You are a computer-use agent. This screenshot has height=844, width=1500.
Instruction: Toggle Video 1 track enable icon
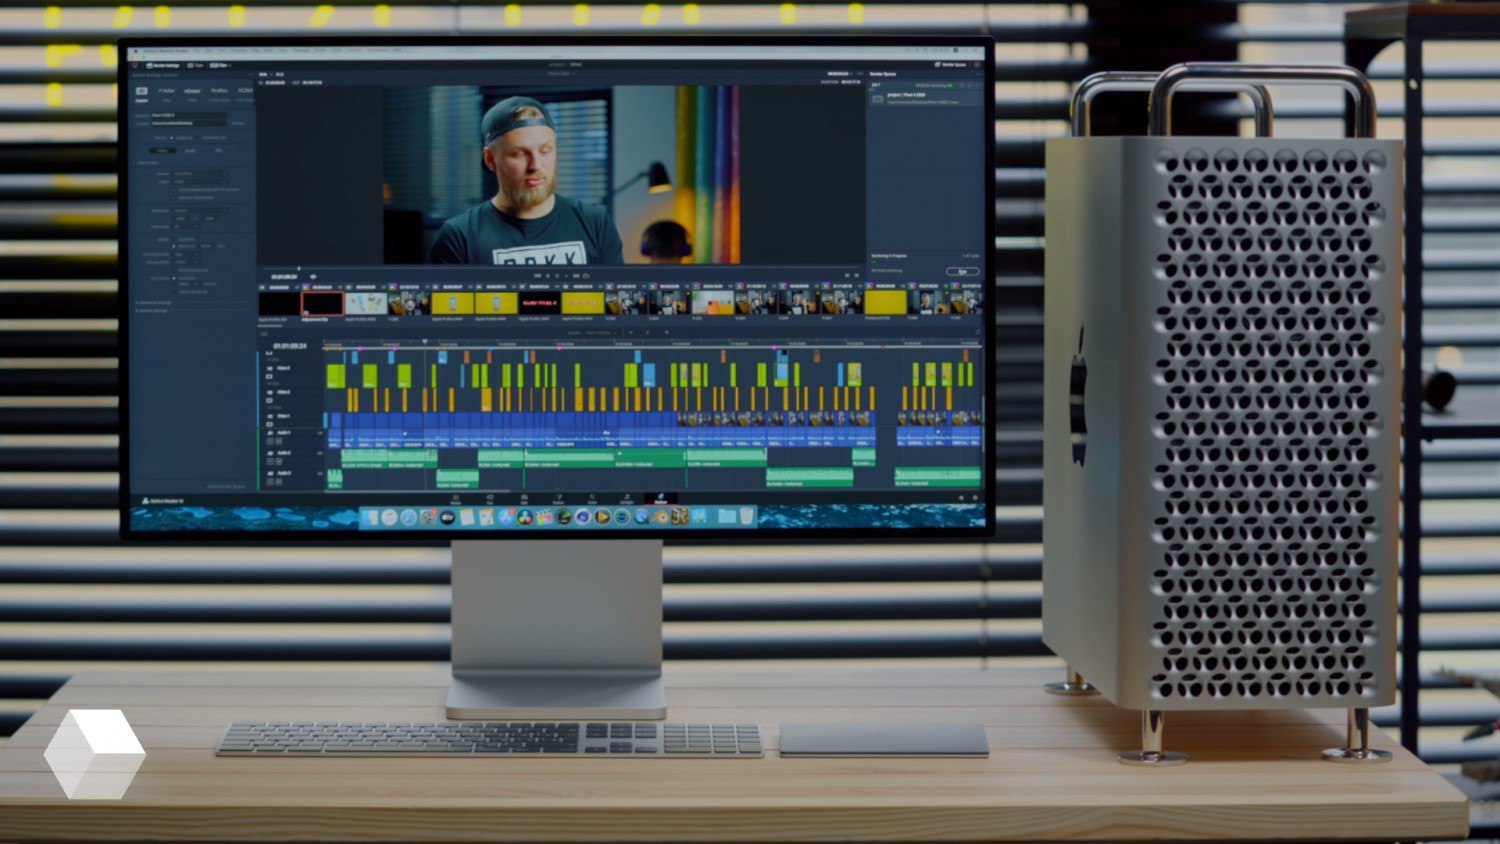click(x=270, y=424)
